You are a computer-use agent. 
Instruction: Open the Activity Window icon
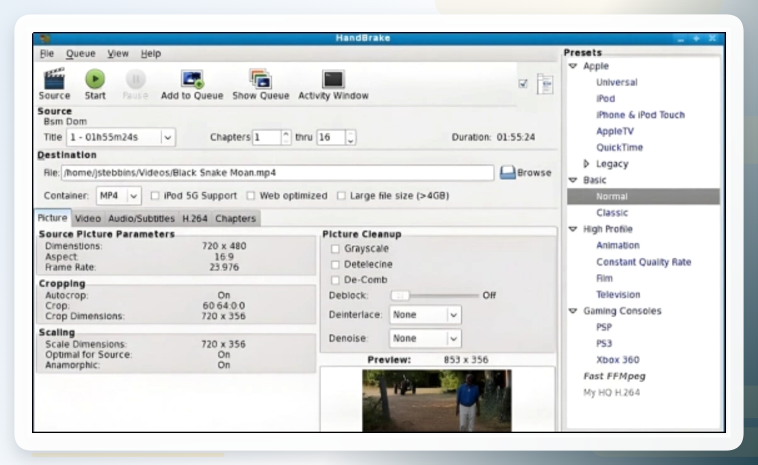pyautogui.click(x=333, y=79)
